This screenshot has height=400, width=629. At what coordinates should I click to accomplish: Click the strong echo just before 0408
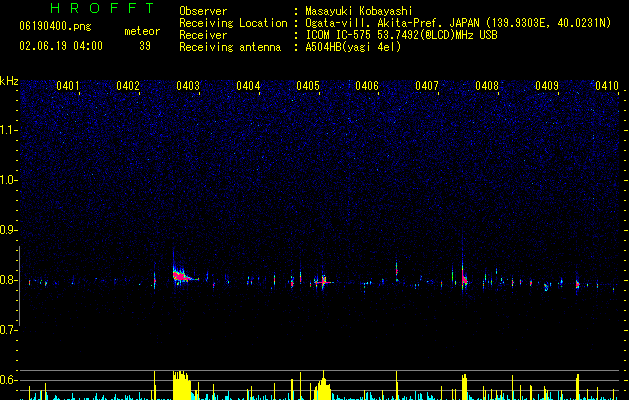464,278
